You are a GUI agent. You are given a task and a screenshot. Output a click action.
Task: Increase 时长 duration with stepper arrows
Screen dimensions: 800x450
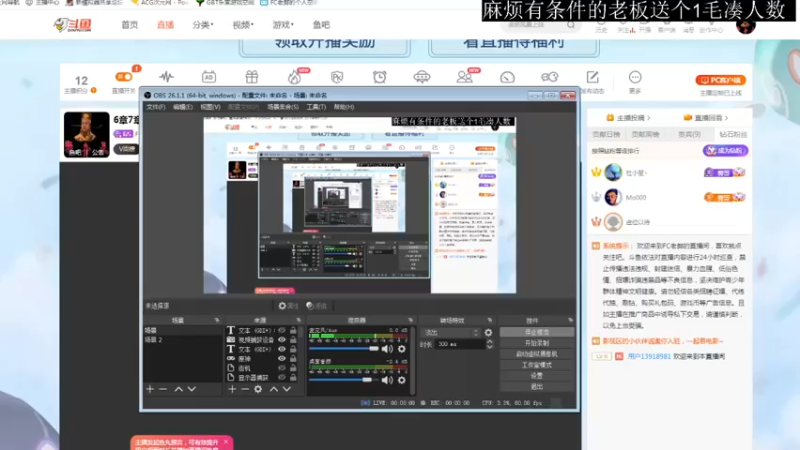pyautogui.click(x=490, y=342)
